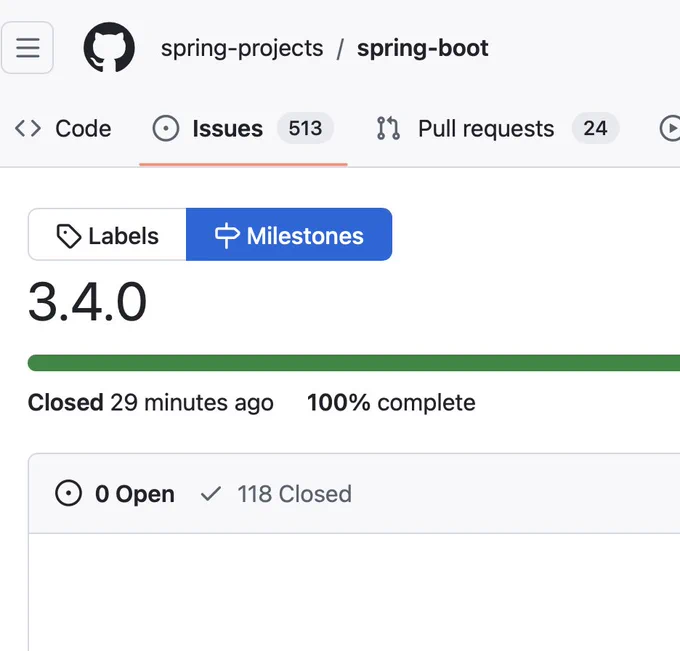The image size is (680, 651).
Task: Click the pull request branch icon
Action: [388, 128]
